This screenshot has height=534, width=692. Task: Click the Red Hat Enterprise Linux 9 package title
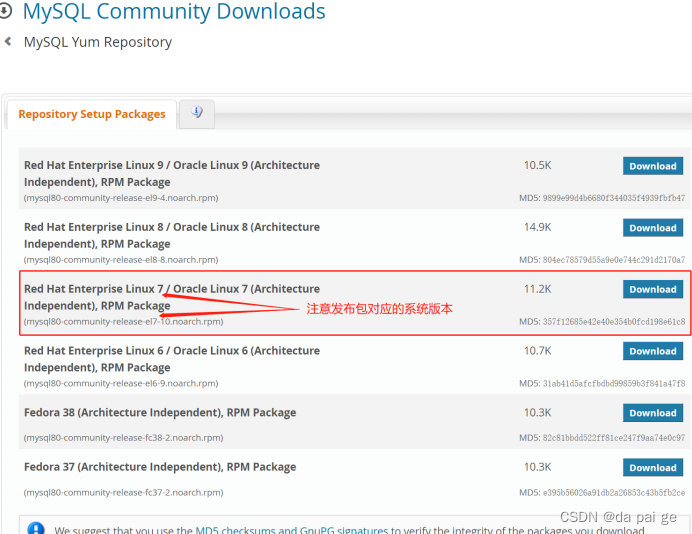(x=172, y=173)
